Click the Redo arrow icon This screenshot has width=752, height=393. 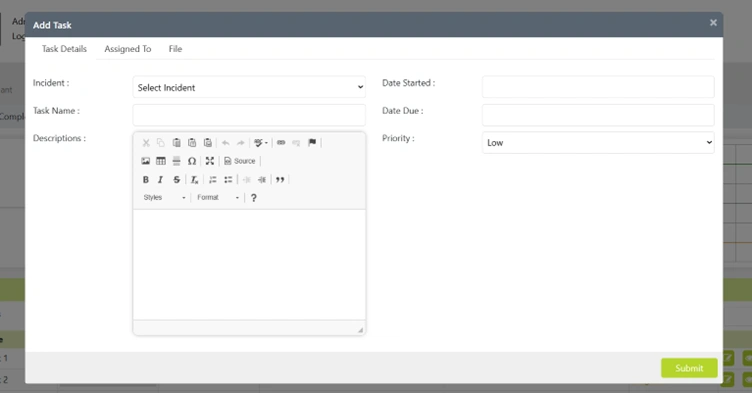pyautogui.click(x=241, y=143)
